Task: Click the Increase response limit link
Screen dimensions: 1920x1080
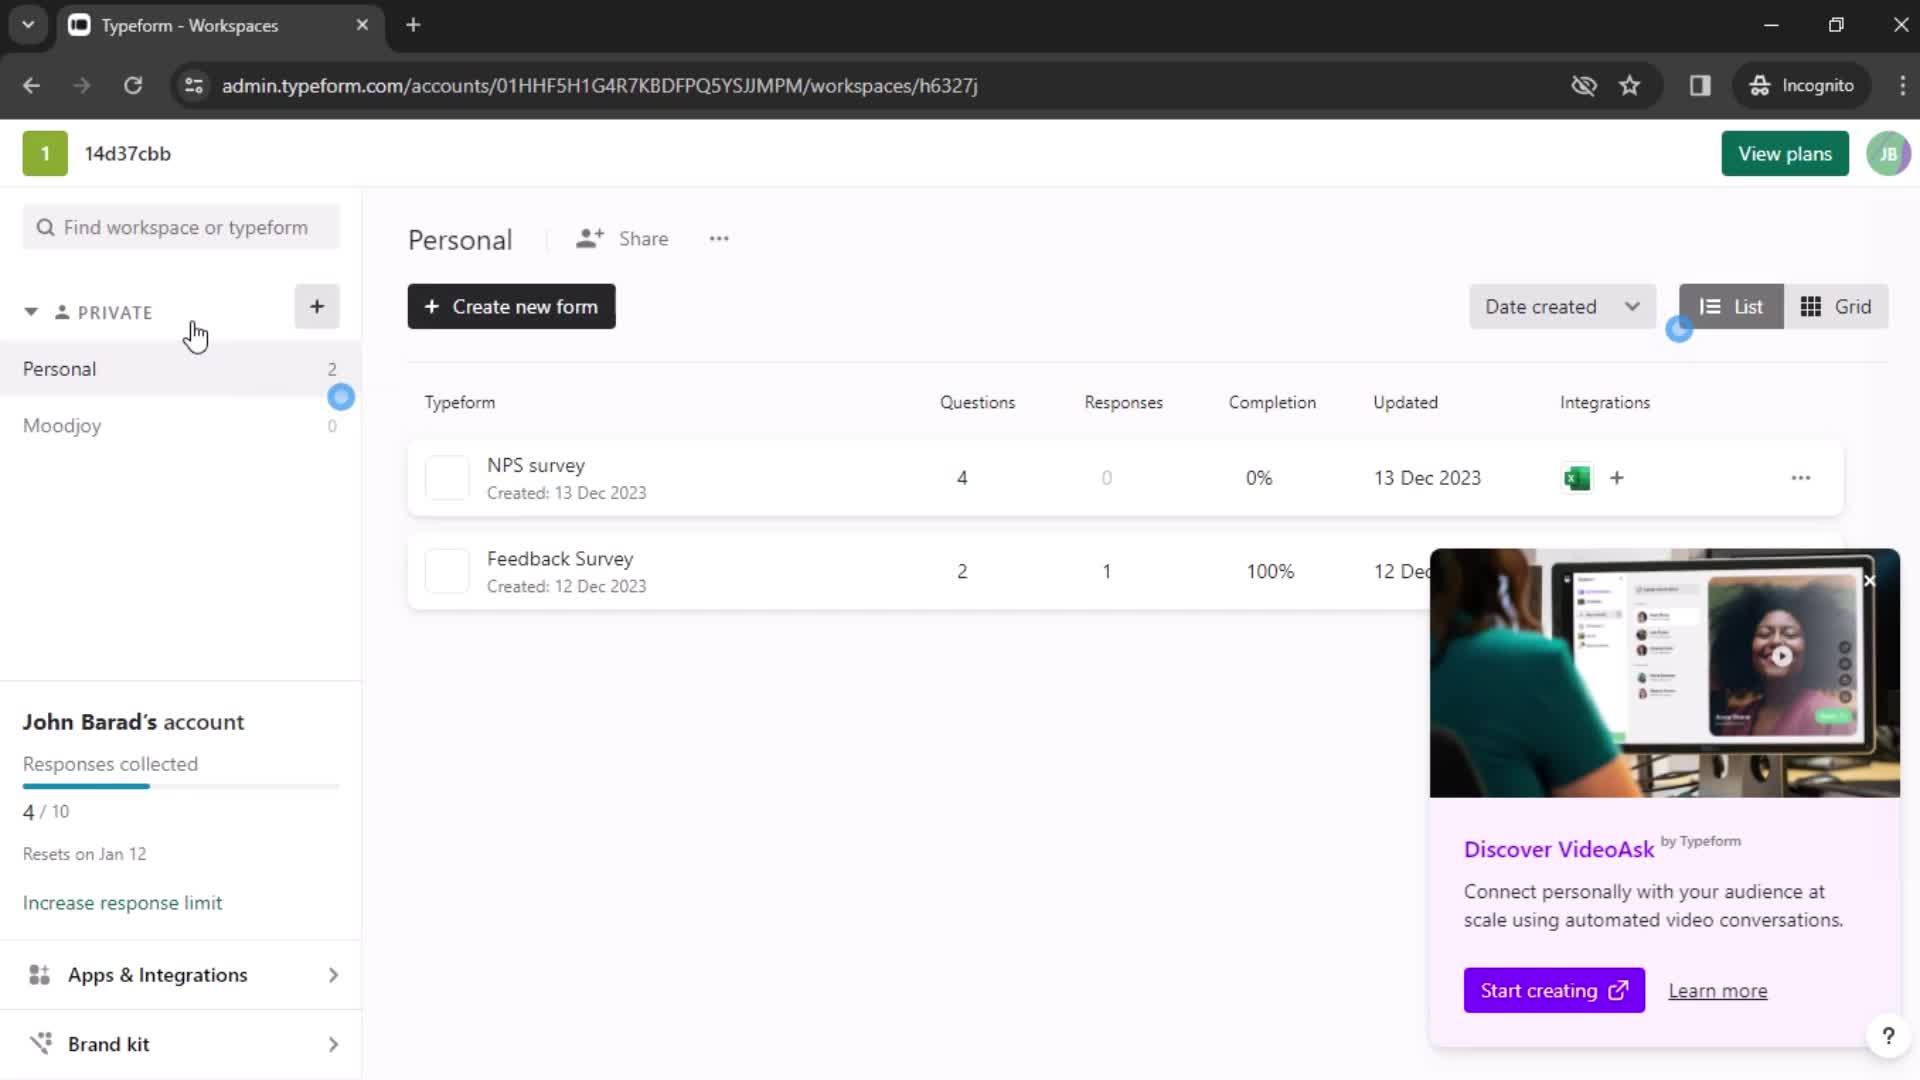Action: (x=123, y=902)
